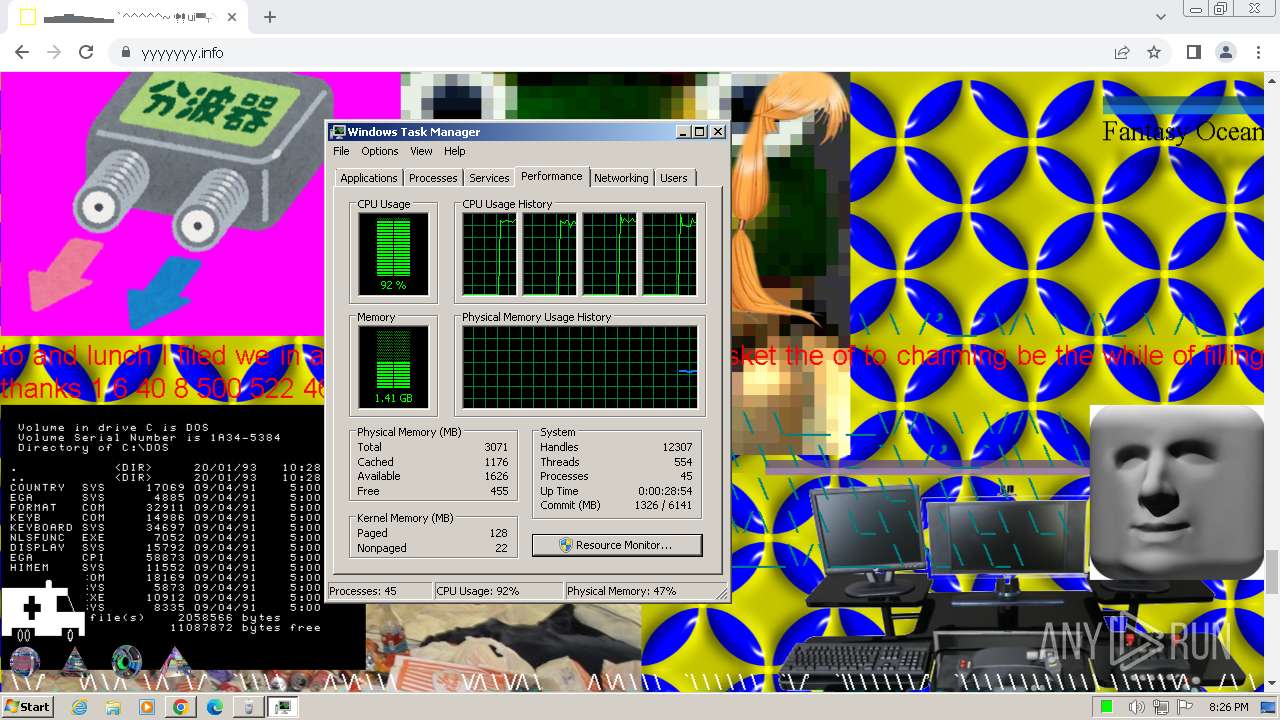Open the Windows Start menu
The height and width of the screenshot is (720, 1280).
(x=28, y=706)
